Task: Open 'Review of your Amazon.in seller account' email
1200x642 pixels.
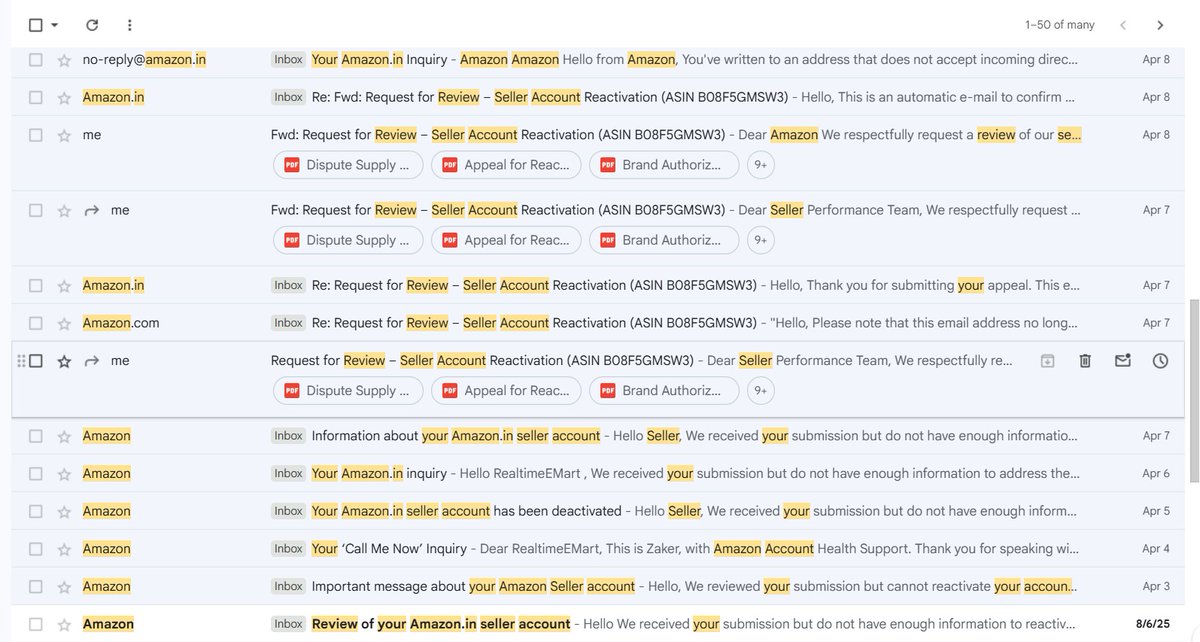Action: 600,625
